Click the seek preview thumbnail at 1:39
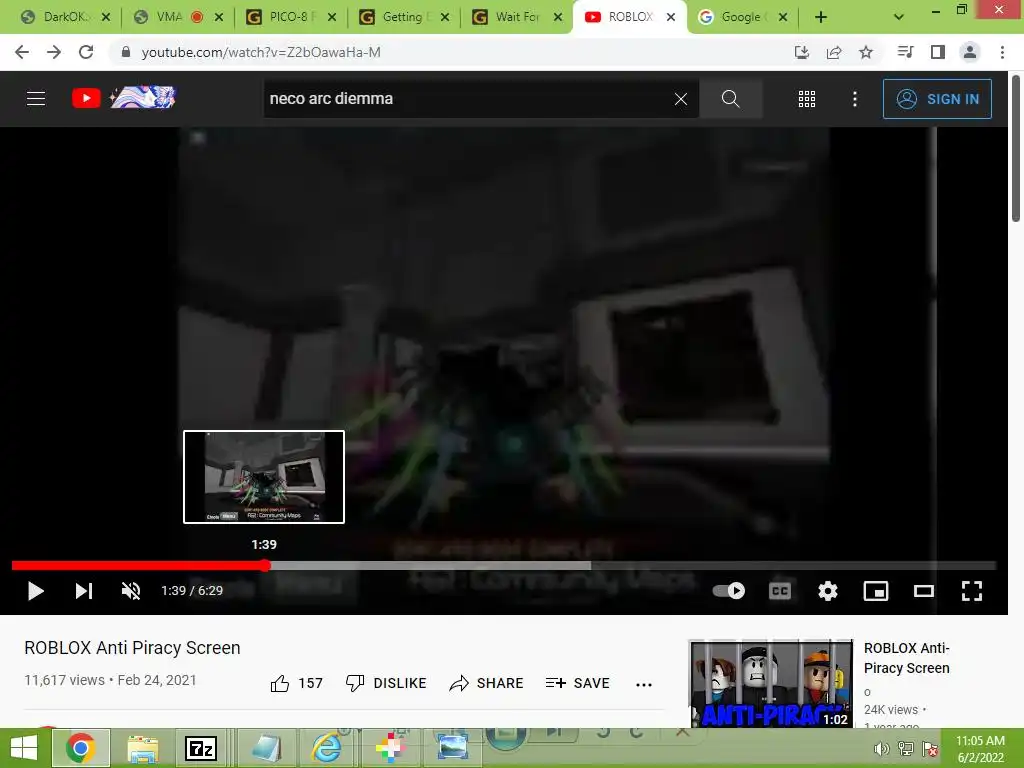Image resolution: width=1024 pixels, height=768 pixels. tap(264, 477)
